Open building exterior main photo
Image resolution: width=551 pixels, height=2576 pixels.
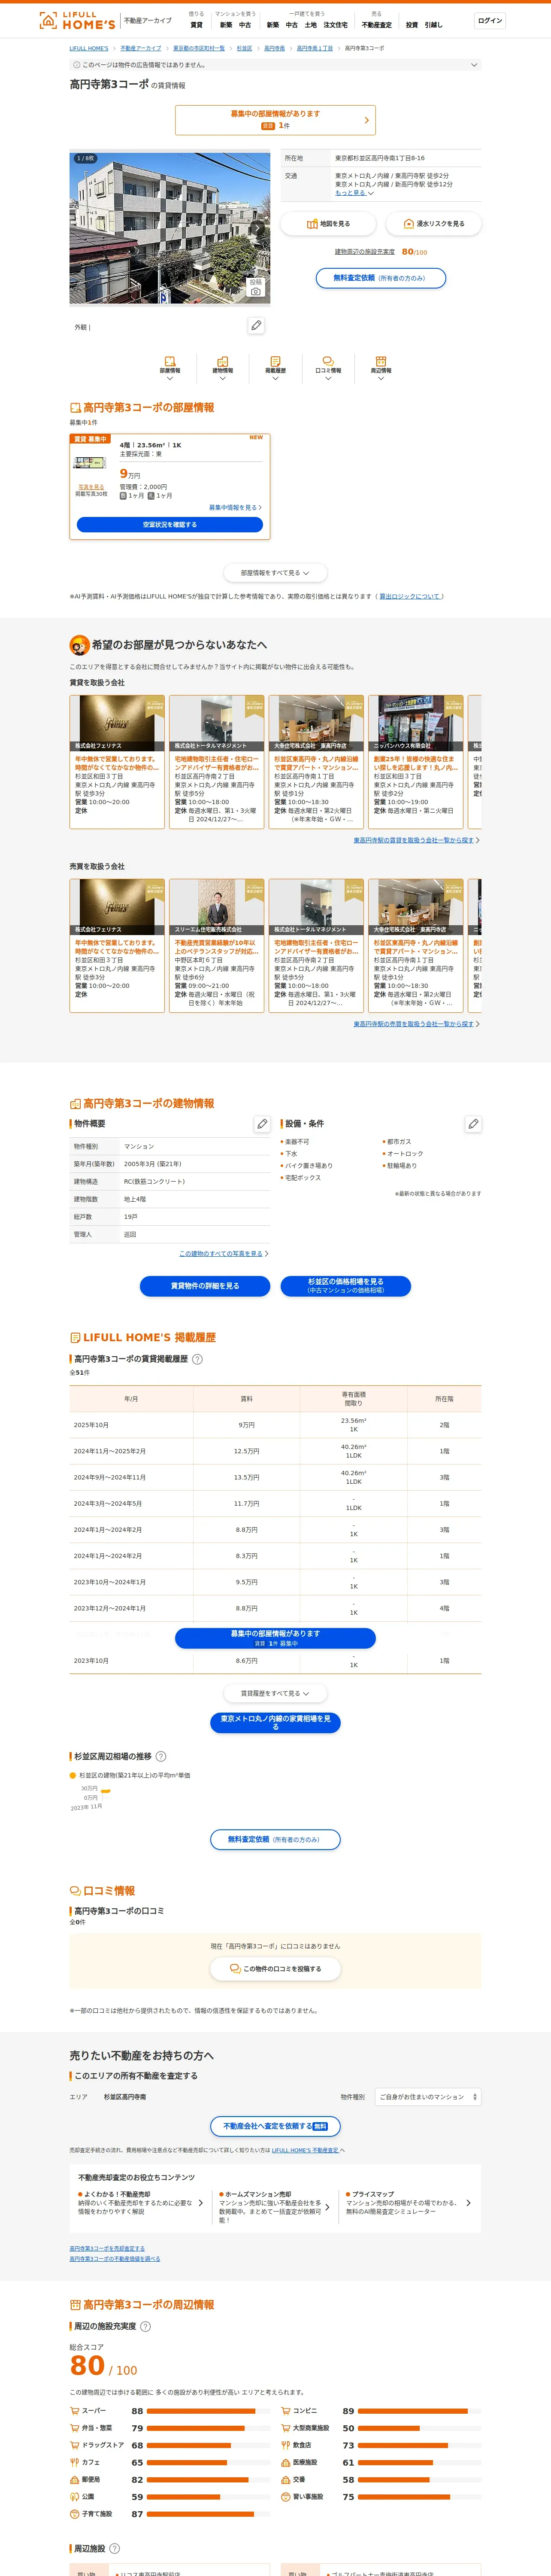pos(170,228)
